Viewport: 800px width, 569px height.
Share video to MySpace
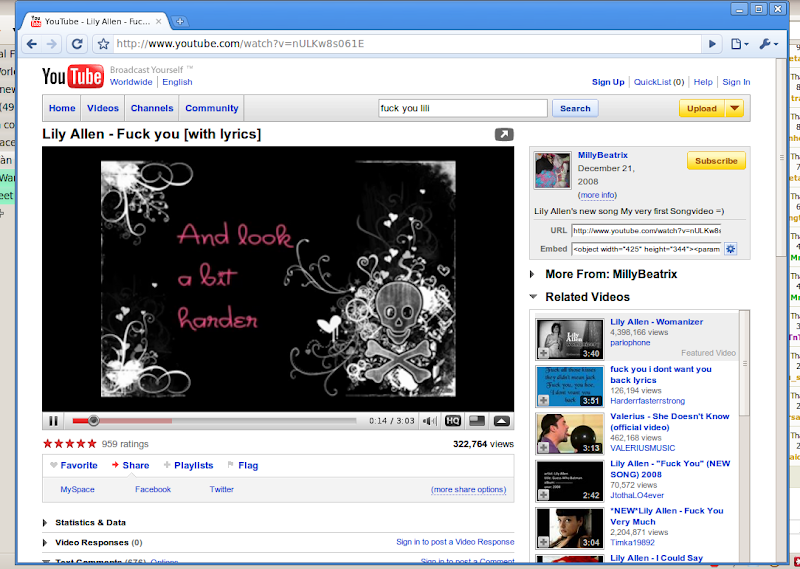(x=78, y=489)
